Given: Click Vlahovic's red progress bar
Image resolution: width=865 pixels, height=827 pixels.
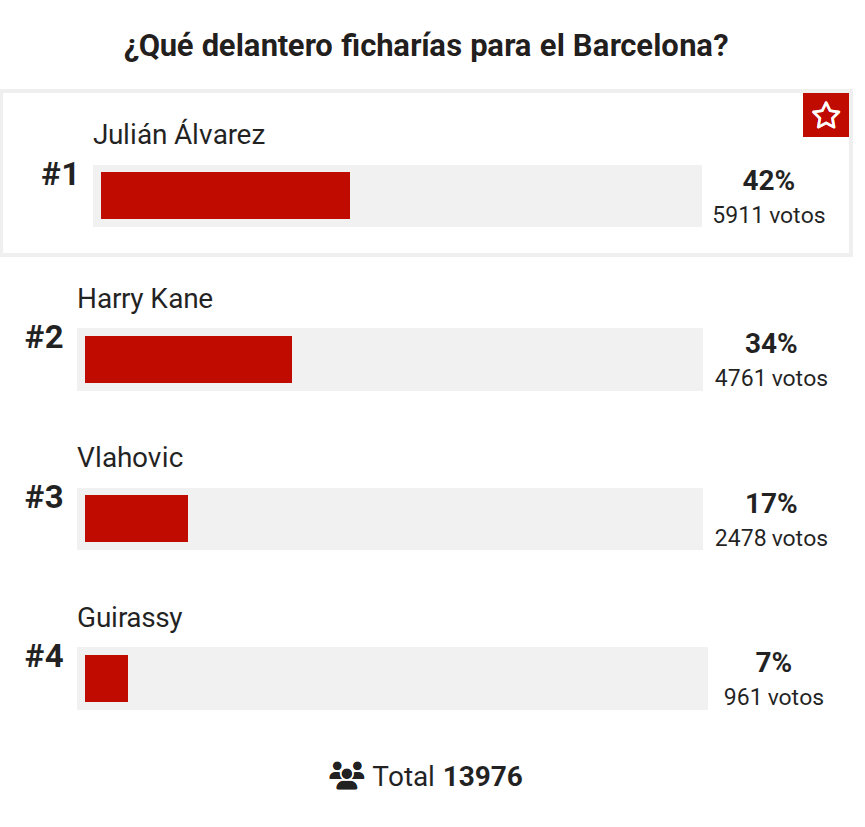Looking at the screenshot, I should tap(136, 518).
